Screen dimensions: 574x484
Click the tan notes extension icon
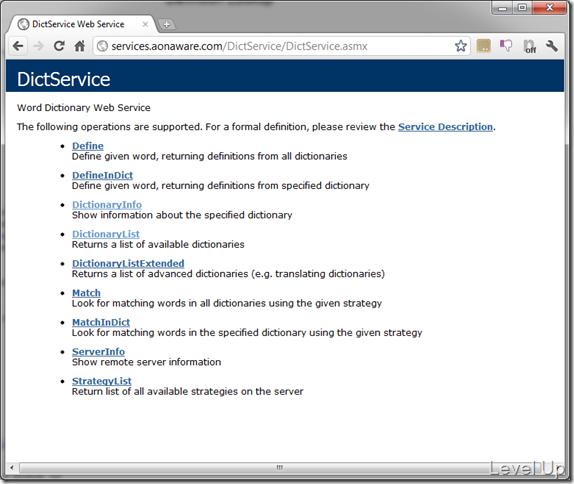pos(483,46)
